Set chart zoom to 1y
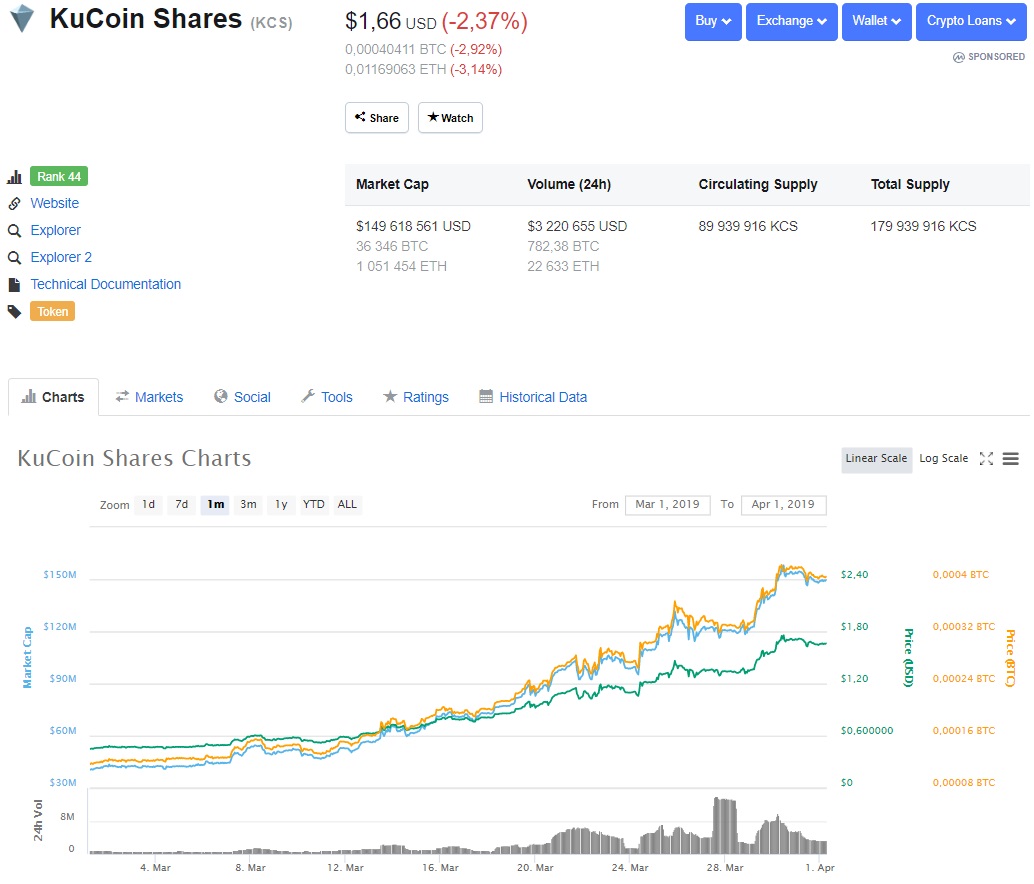This screenshot has height=884, width=1034. pyautogui.click(x=281, y=505)
